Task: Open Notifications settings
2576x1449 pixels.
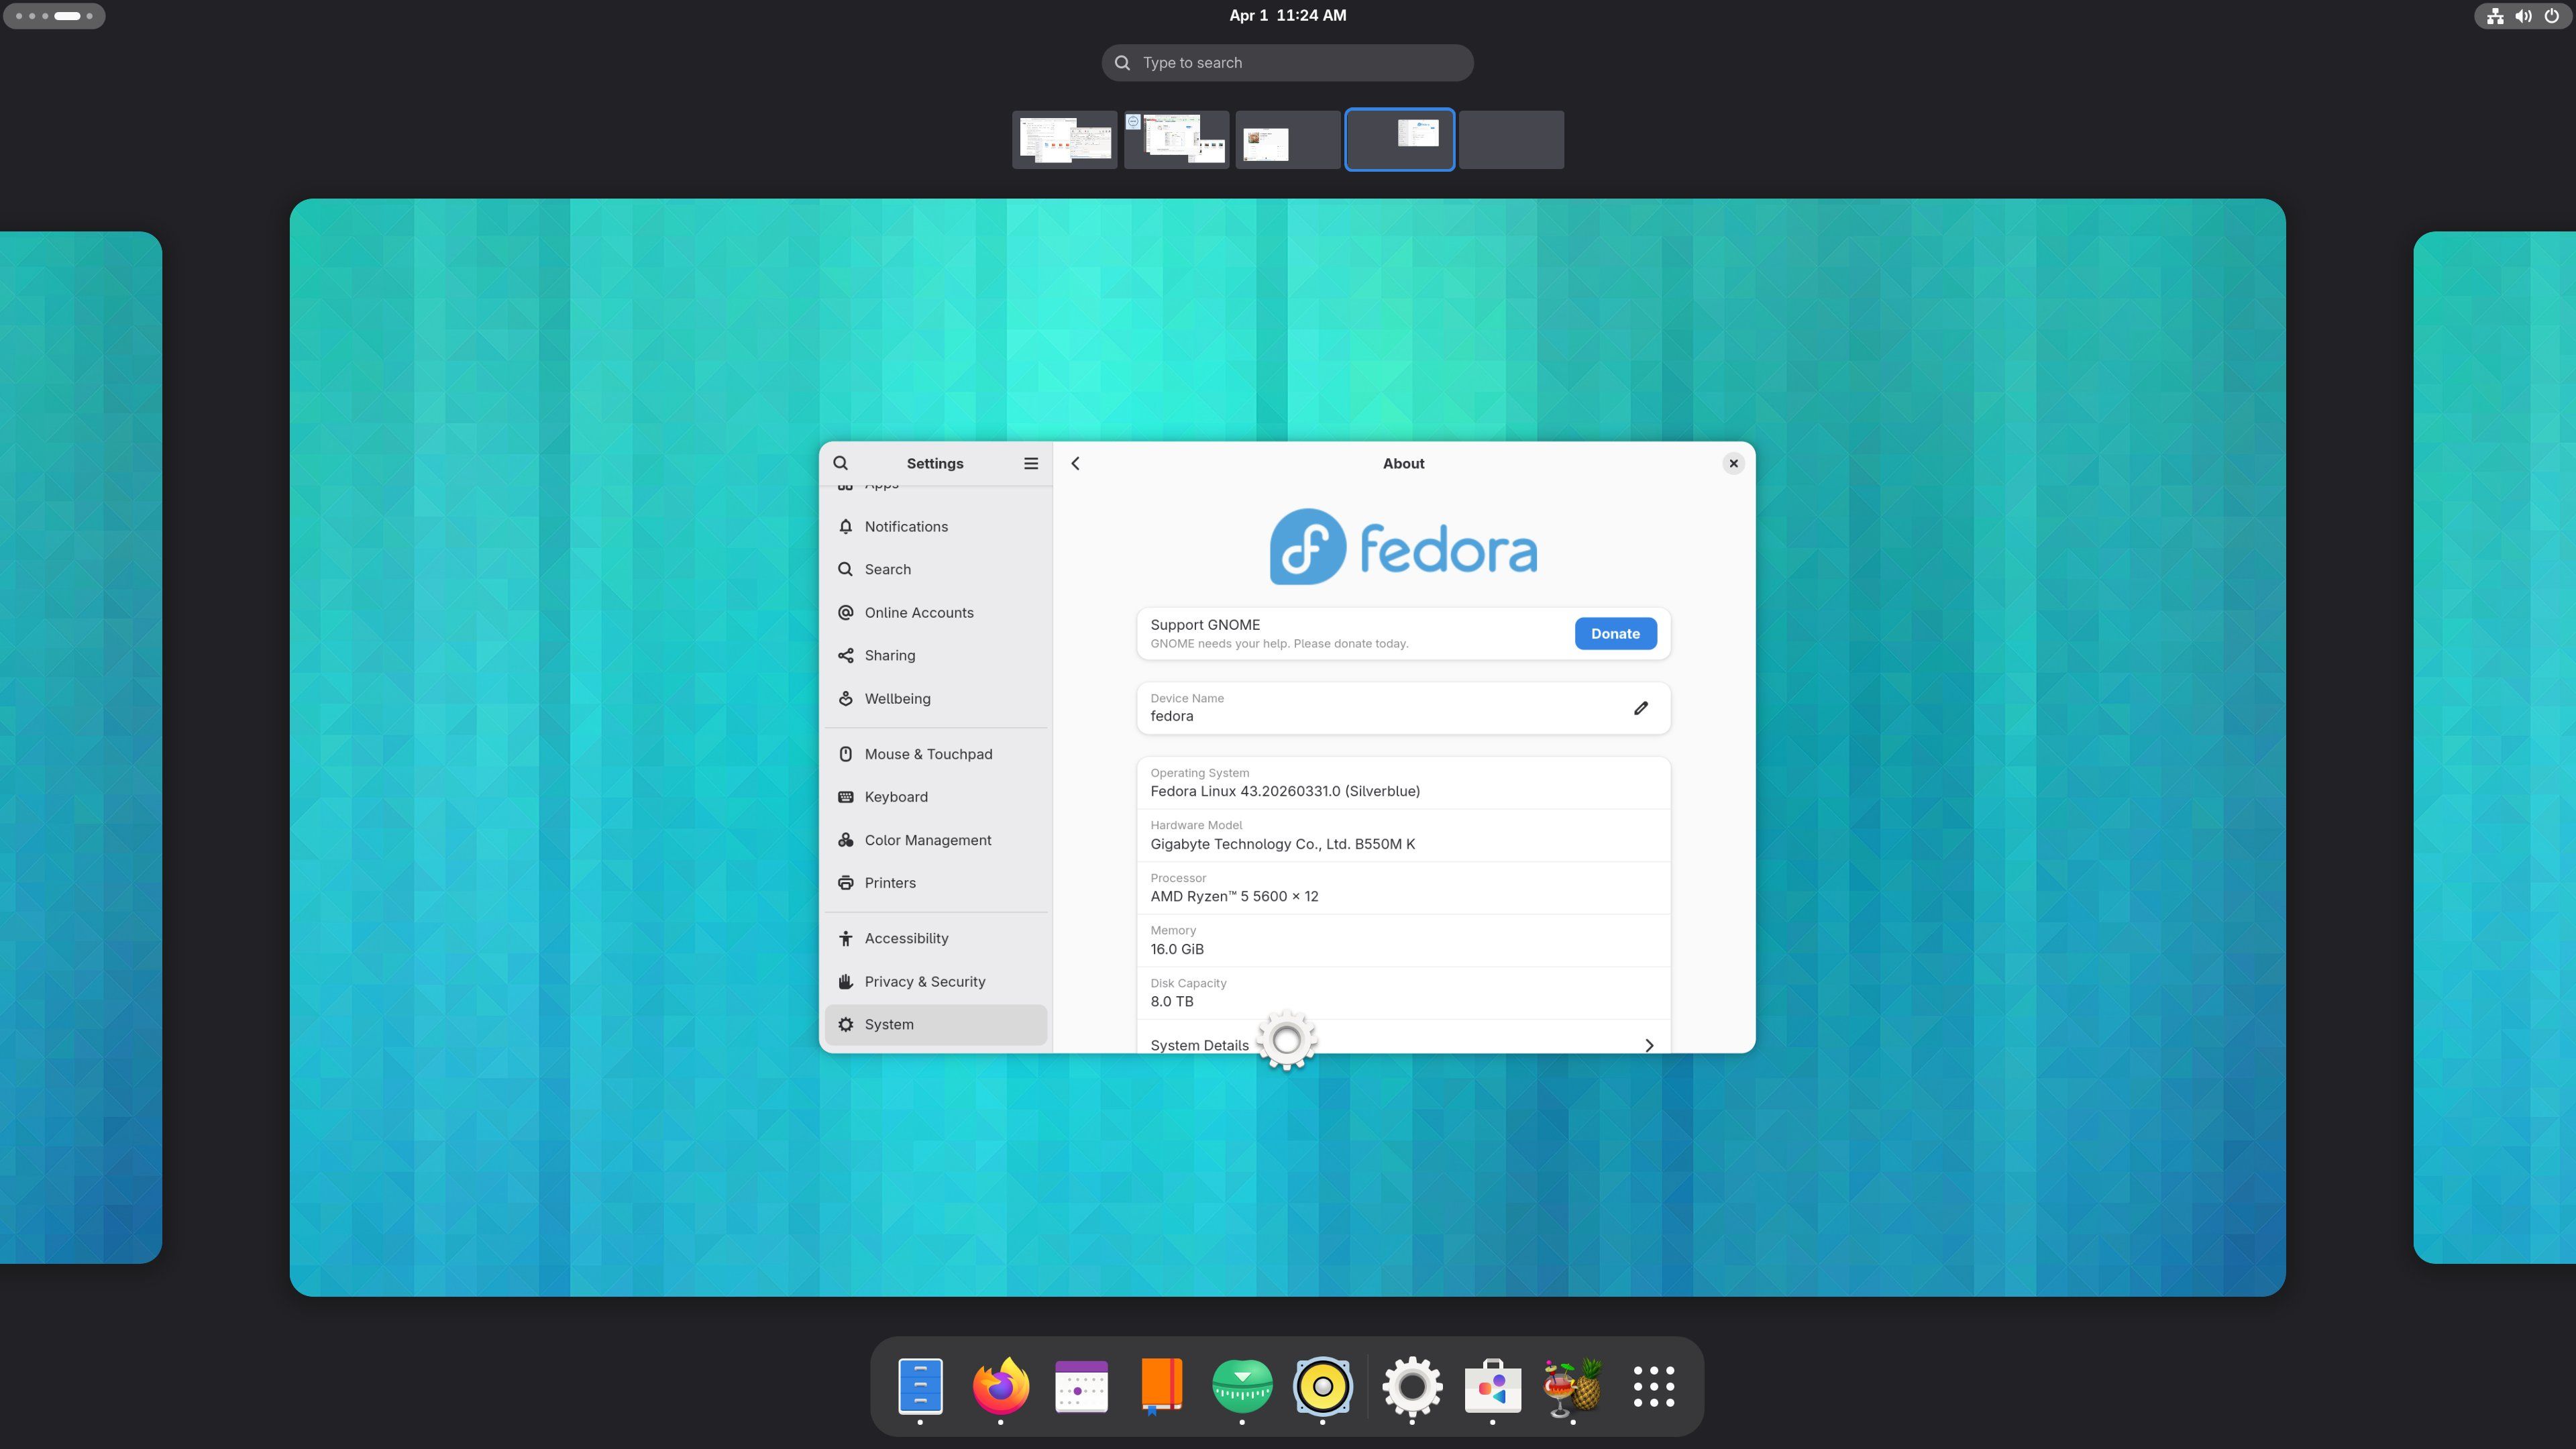Action: click(936, 526)
